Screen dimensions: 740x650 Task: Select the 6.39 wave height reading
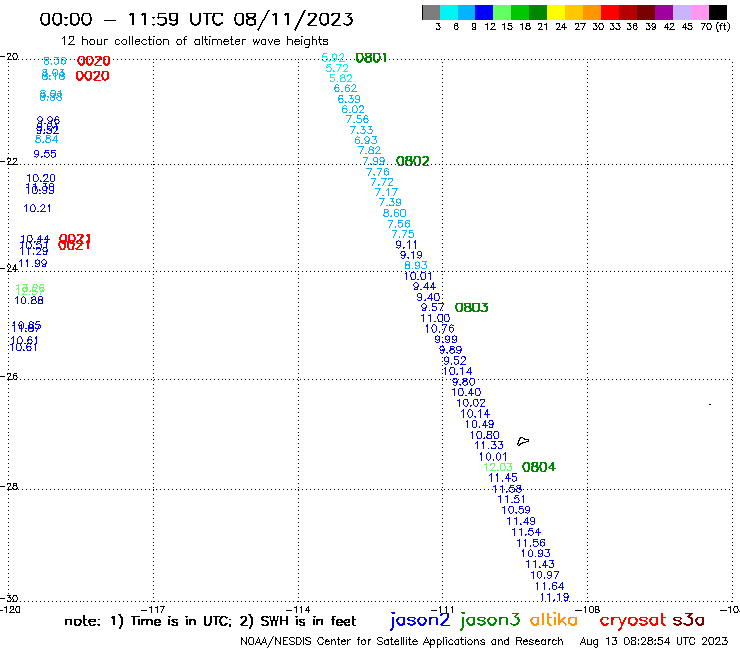tap(349, 99)
